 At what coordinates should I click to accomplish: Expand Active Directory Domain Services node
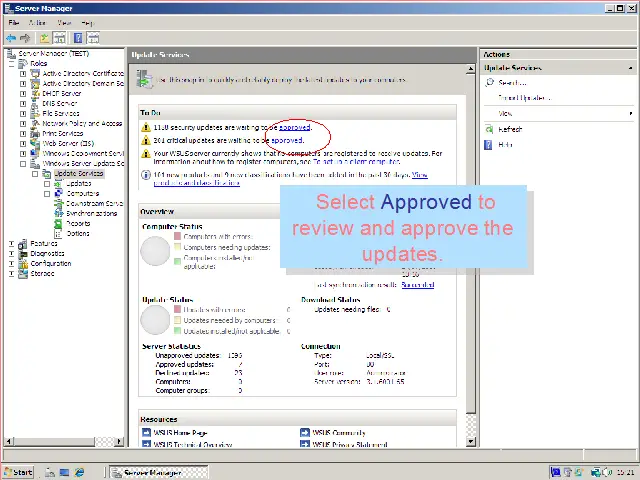pyautogui.click(x=23, y=84)
